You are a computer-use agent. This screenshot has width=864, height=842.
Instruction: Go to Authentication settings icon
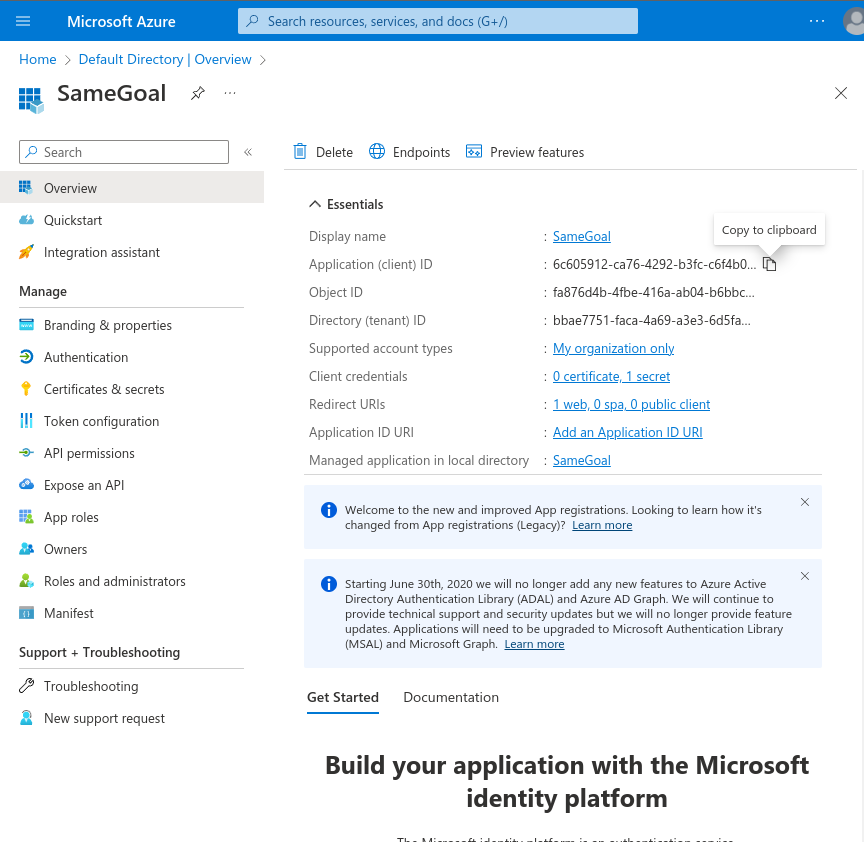pos(26,357)
